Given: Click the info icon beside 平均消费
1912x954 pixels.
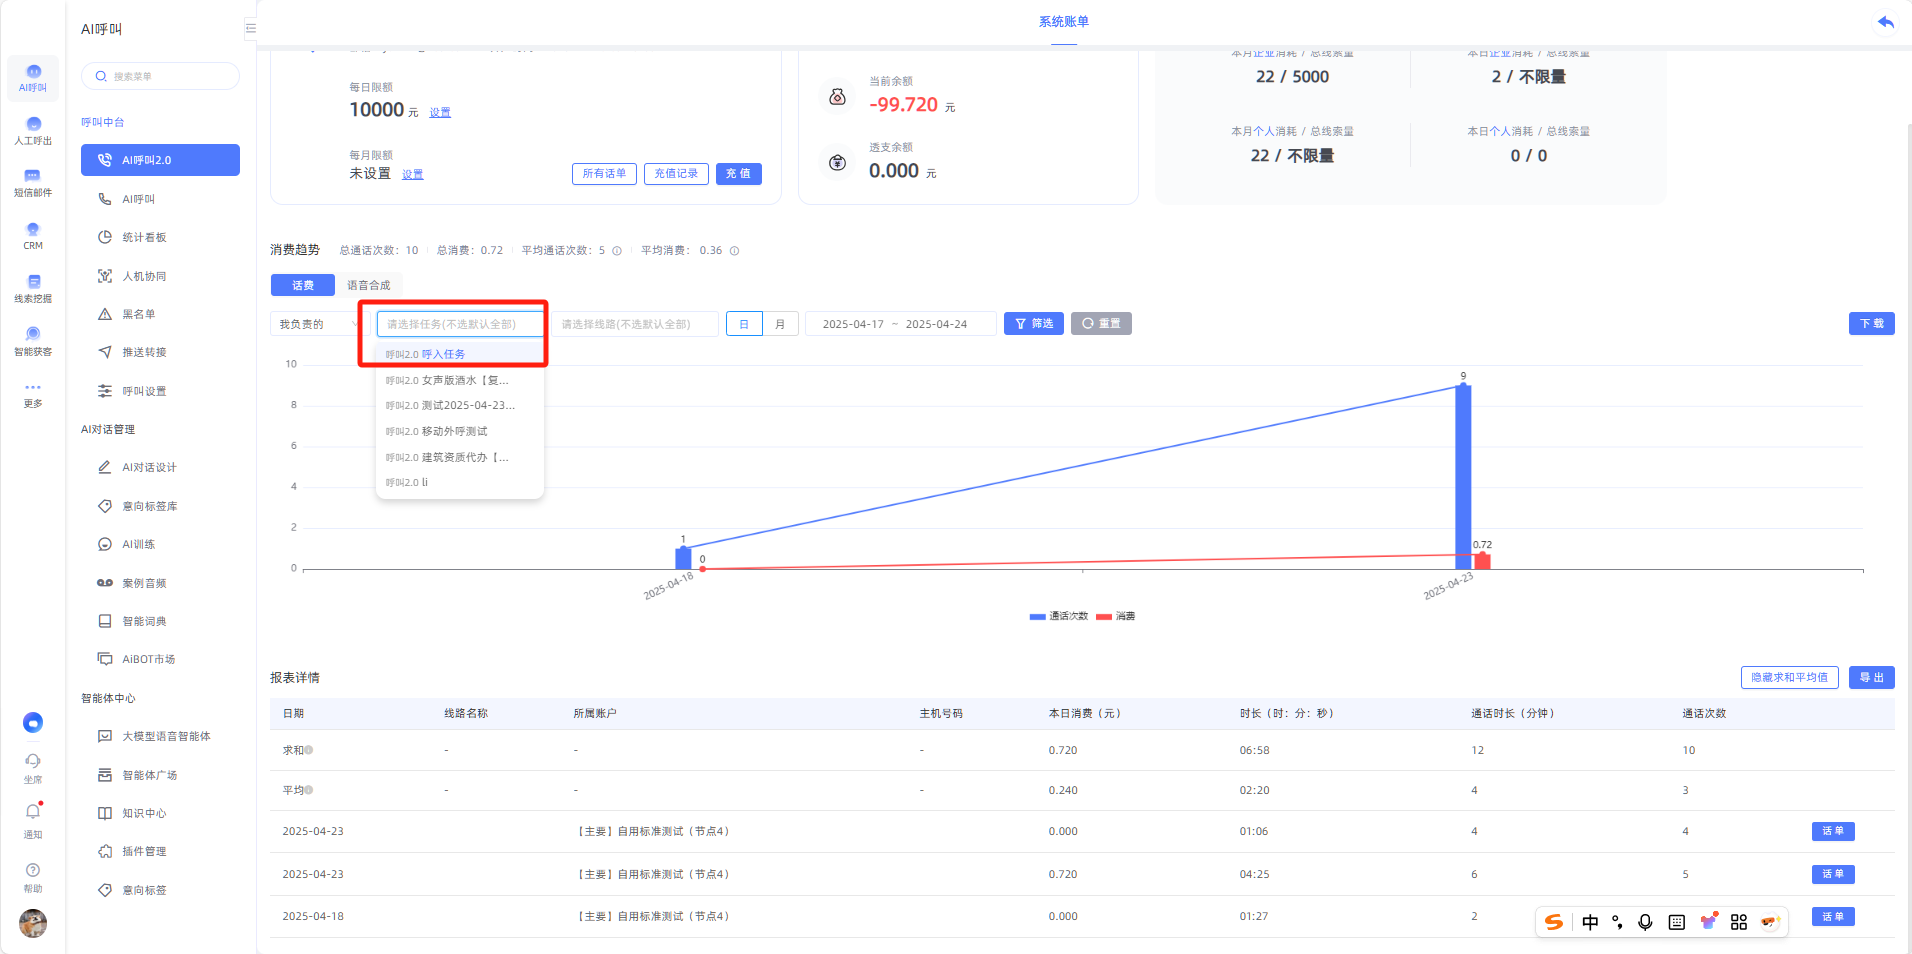Looking at the screenshot, I should [x=734, y=251].
